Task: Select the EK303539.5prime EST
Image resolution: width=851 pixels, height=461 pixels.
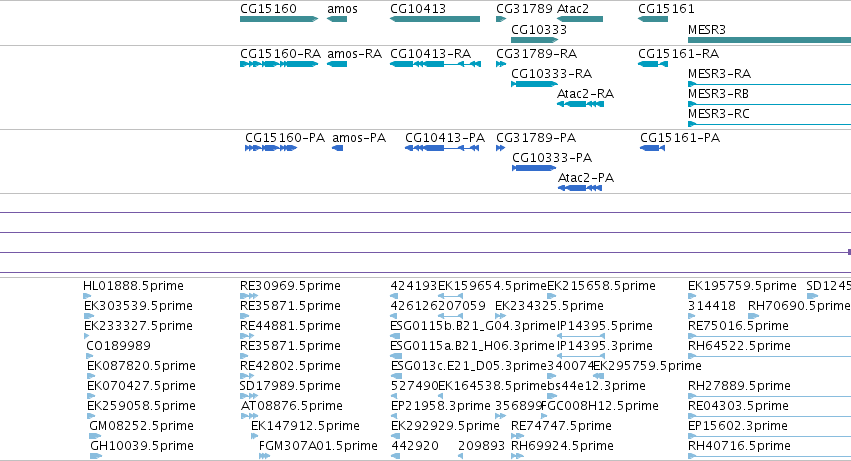Action: pos(138,306)
